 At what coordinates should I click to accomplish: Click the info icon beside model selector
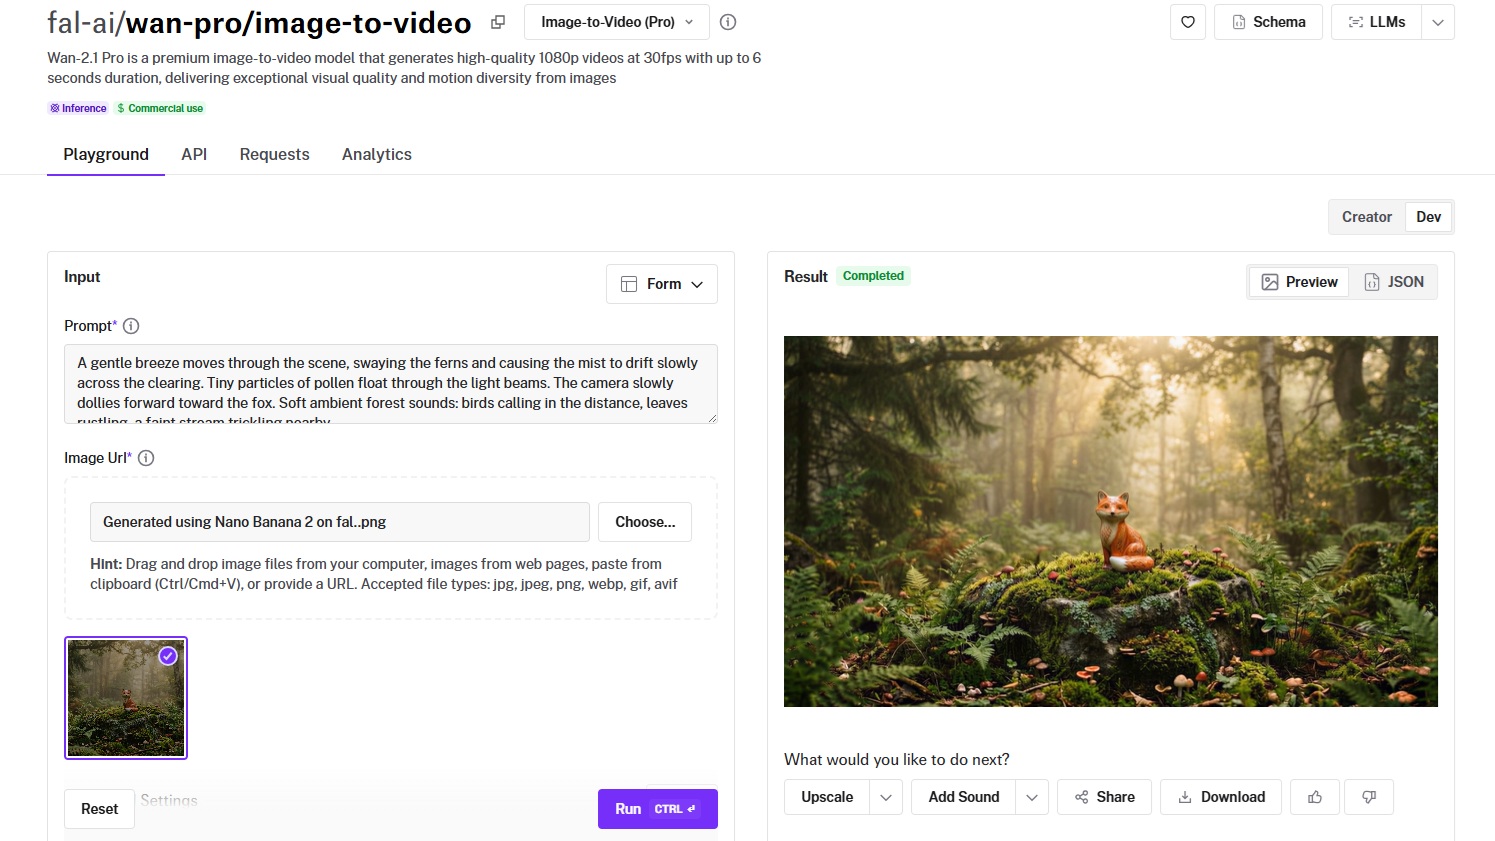point(728,22)
